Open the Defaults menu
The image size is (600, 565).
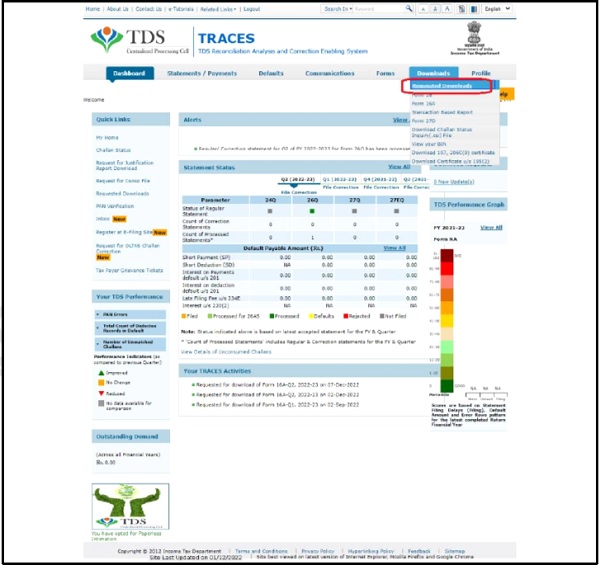pyautogui.click(x=271, y=73)
